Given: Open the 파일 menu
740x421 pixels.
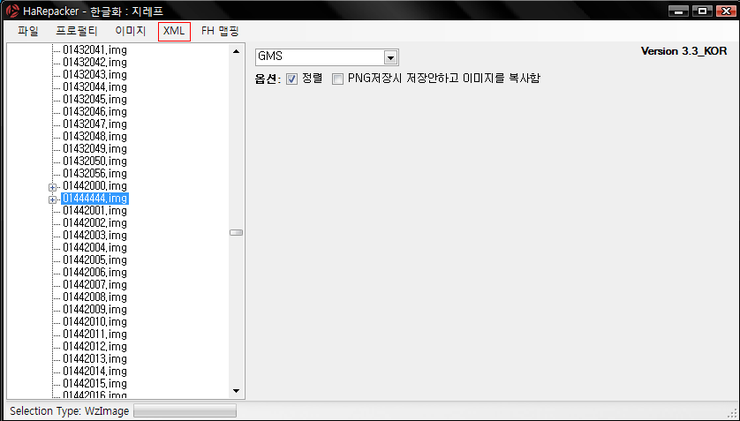Looking at the screenshot, I should click(x=28, y=32).
